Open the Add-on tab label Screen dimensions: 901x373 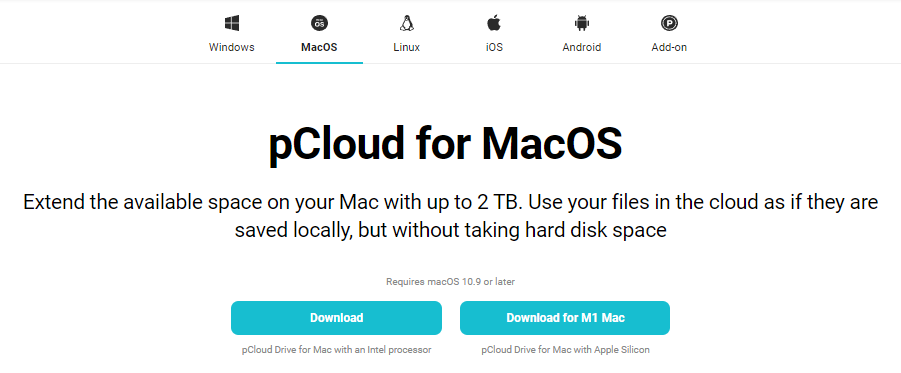(x=669, y=47)
